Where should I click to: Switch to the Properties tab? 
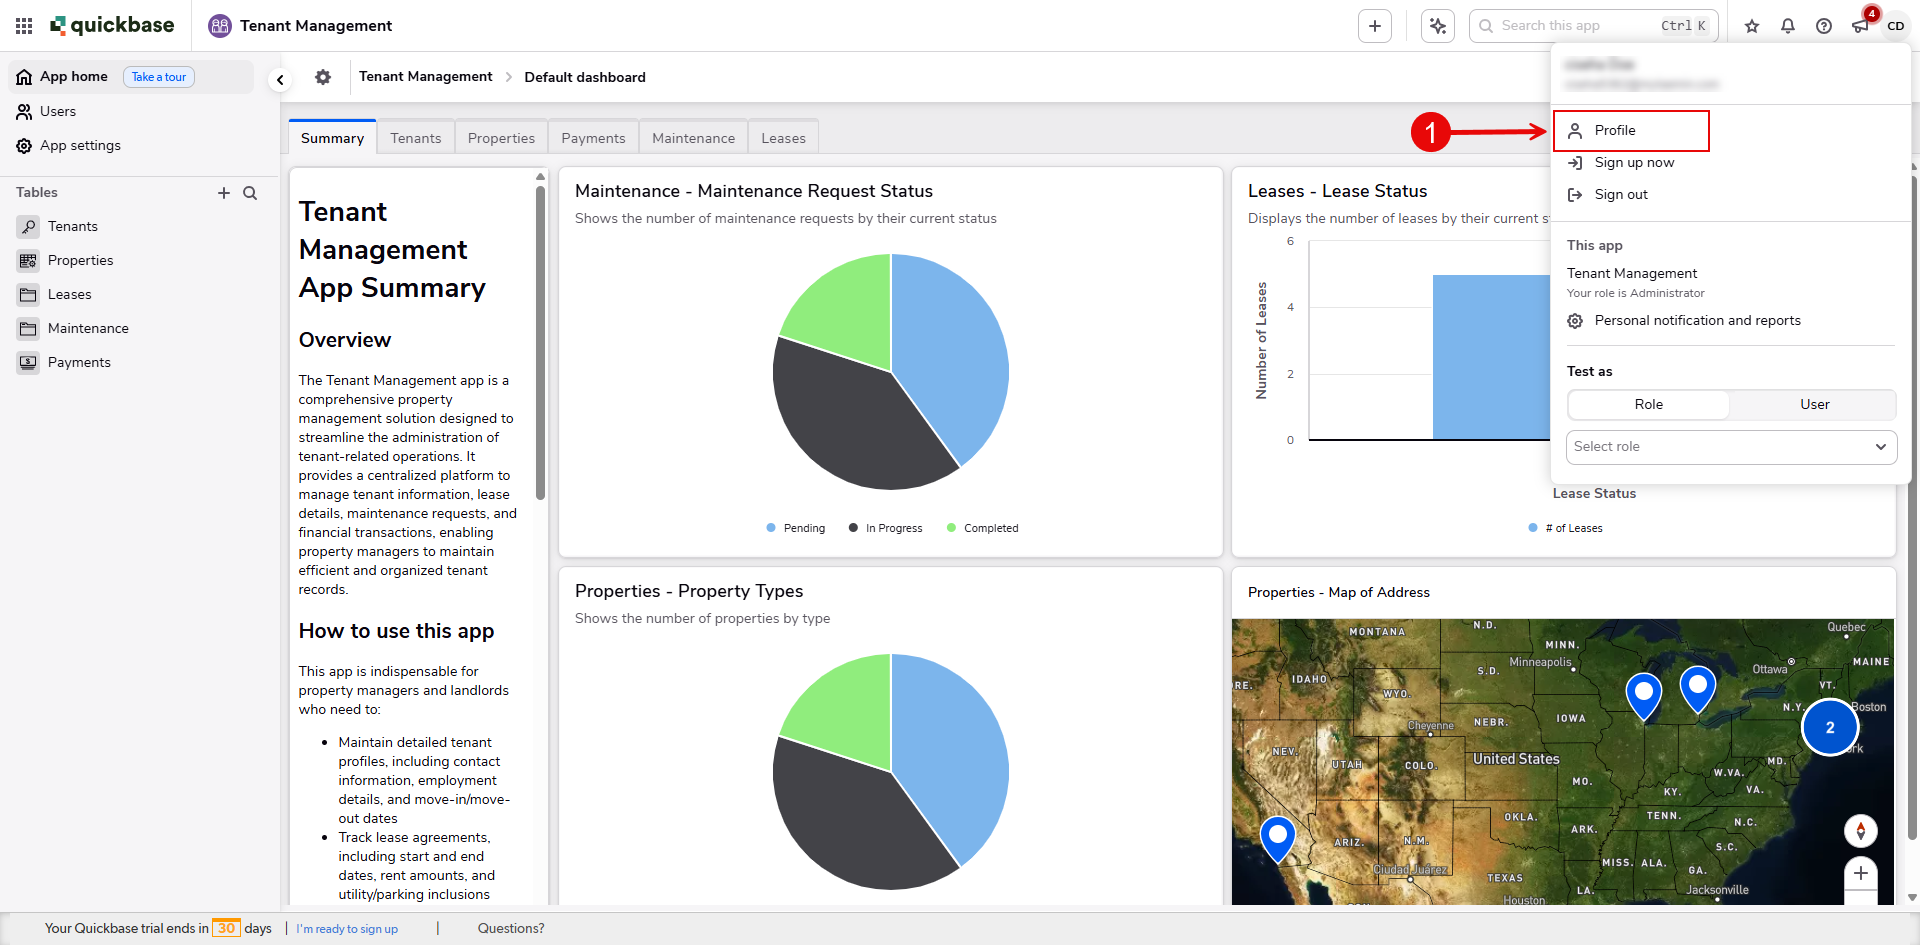[501, 138]
